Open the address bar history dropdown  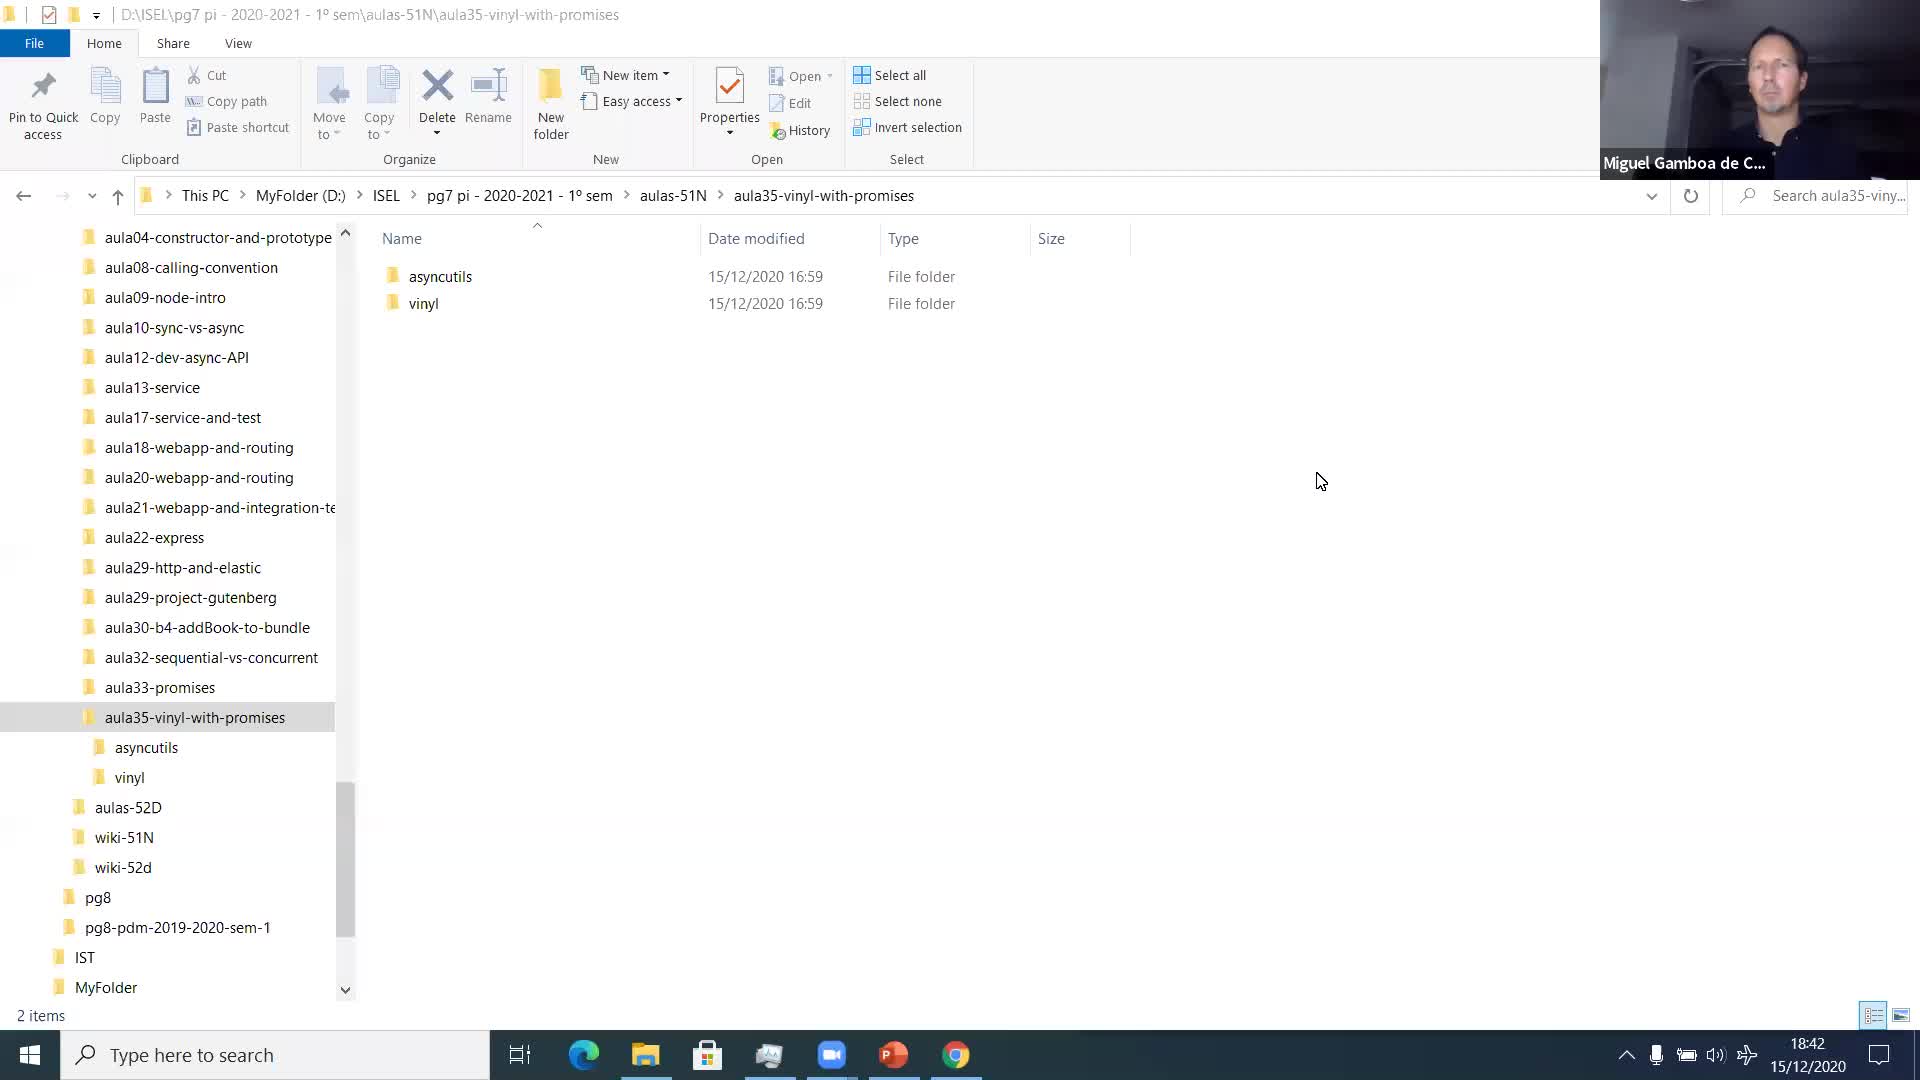pos(1652,196)
